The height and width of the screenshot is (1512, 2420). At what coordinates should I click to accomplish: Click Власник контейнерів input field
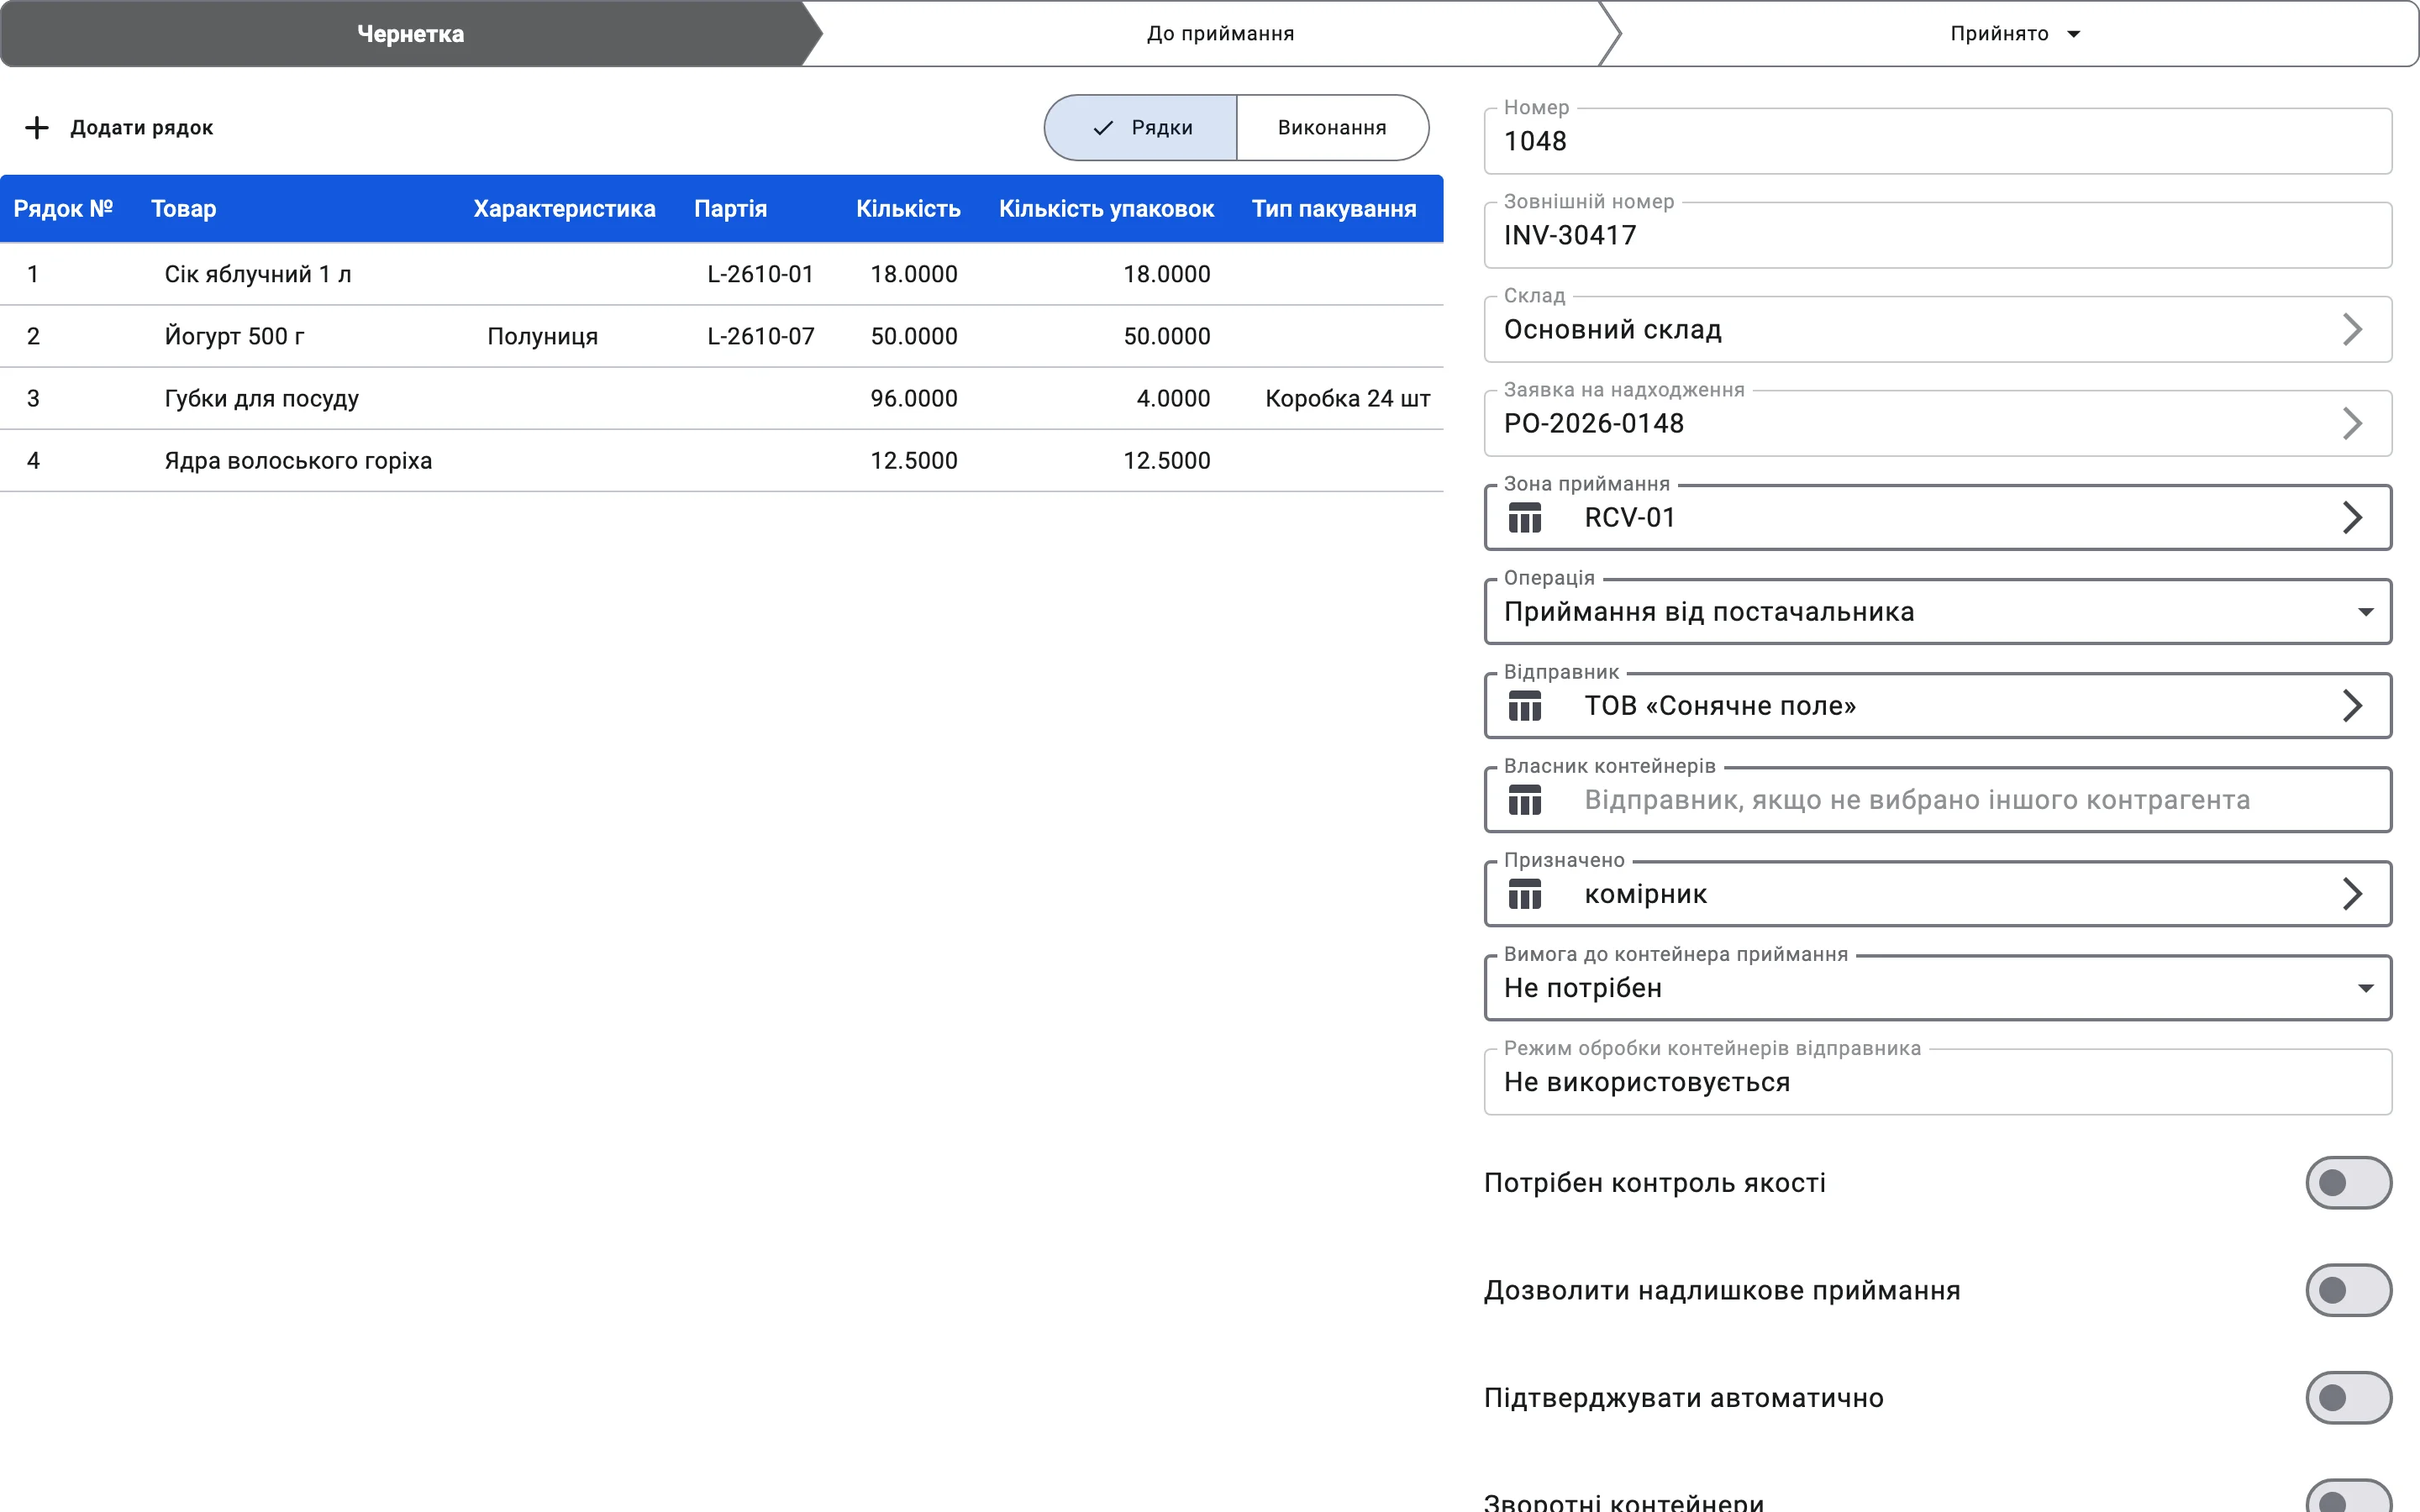point(1937,800)
